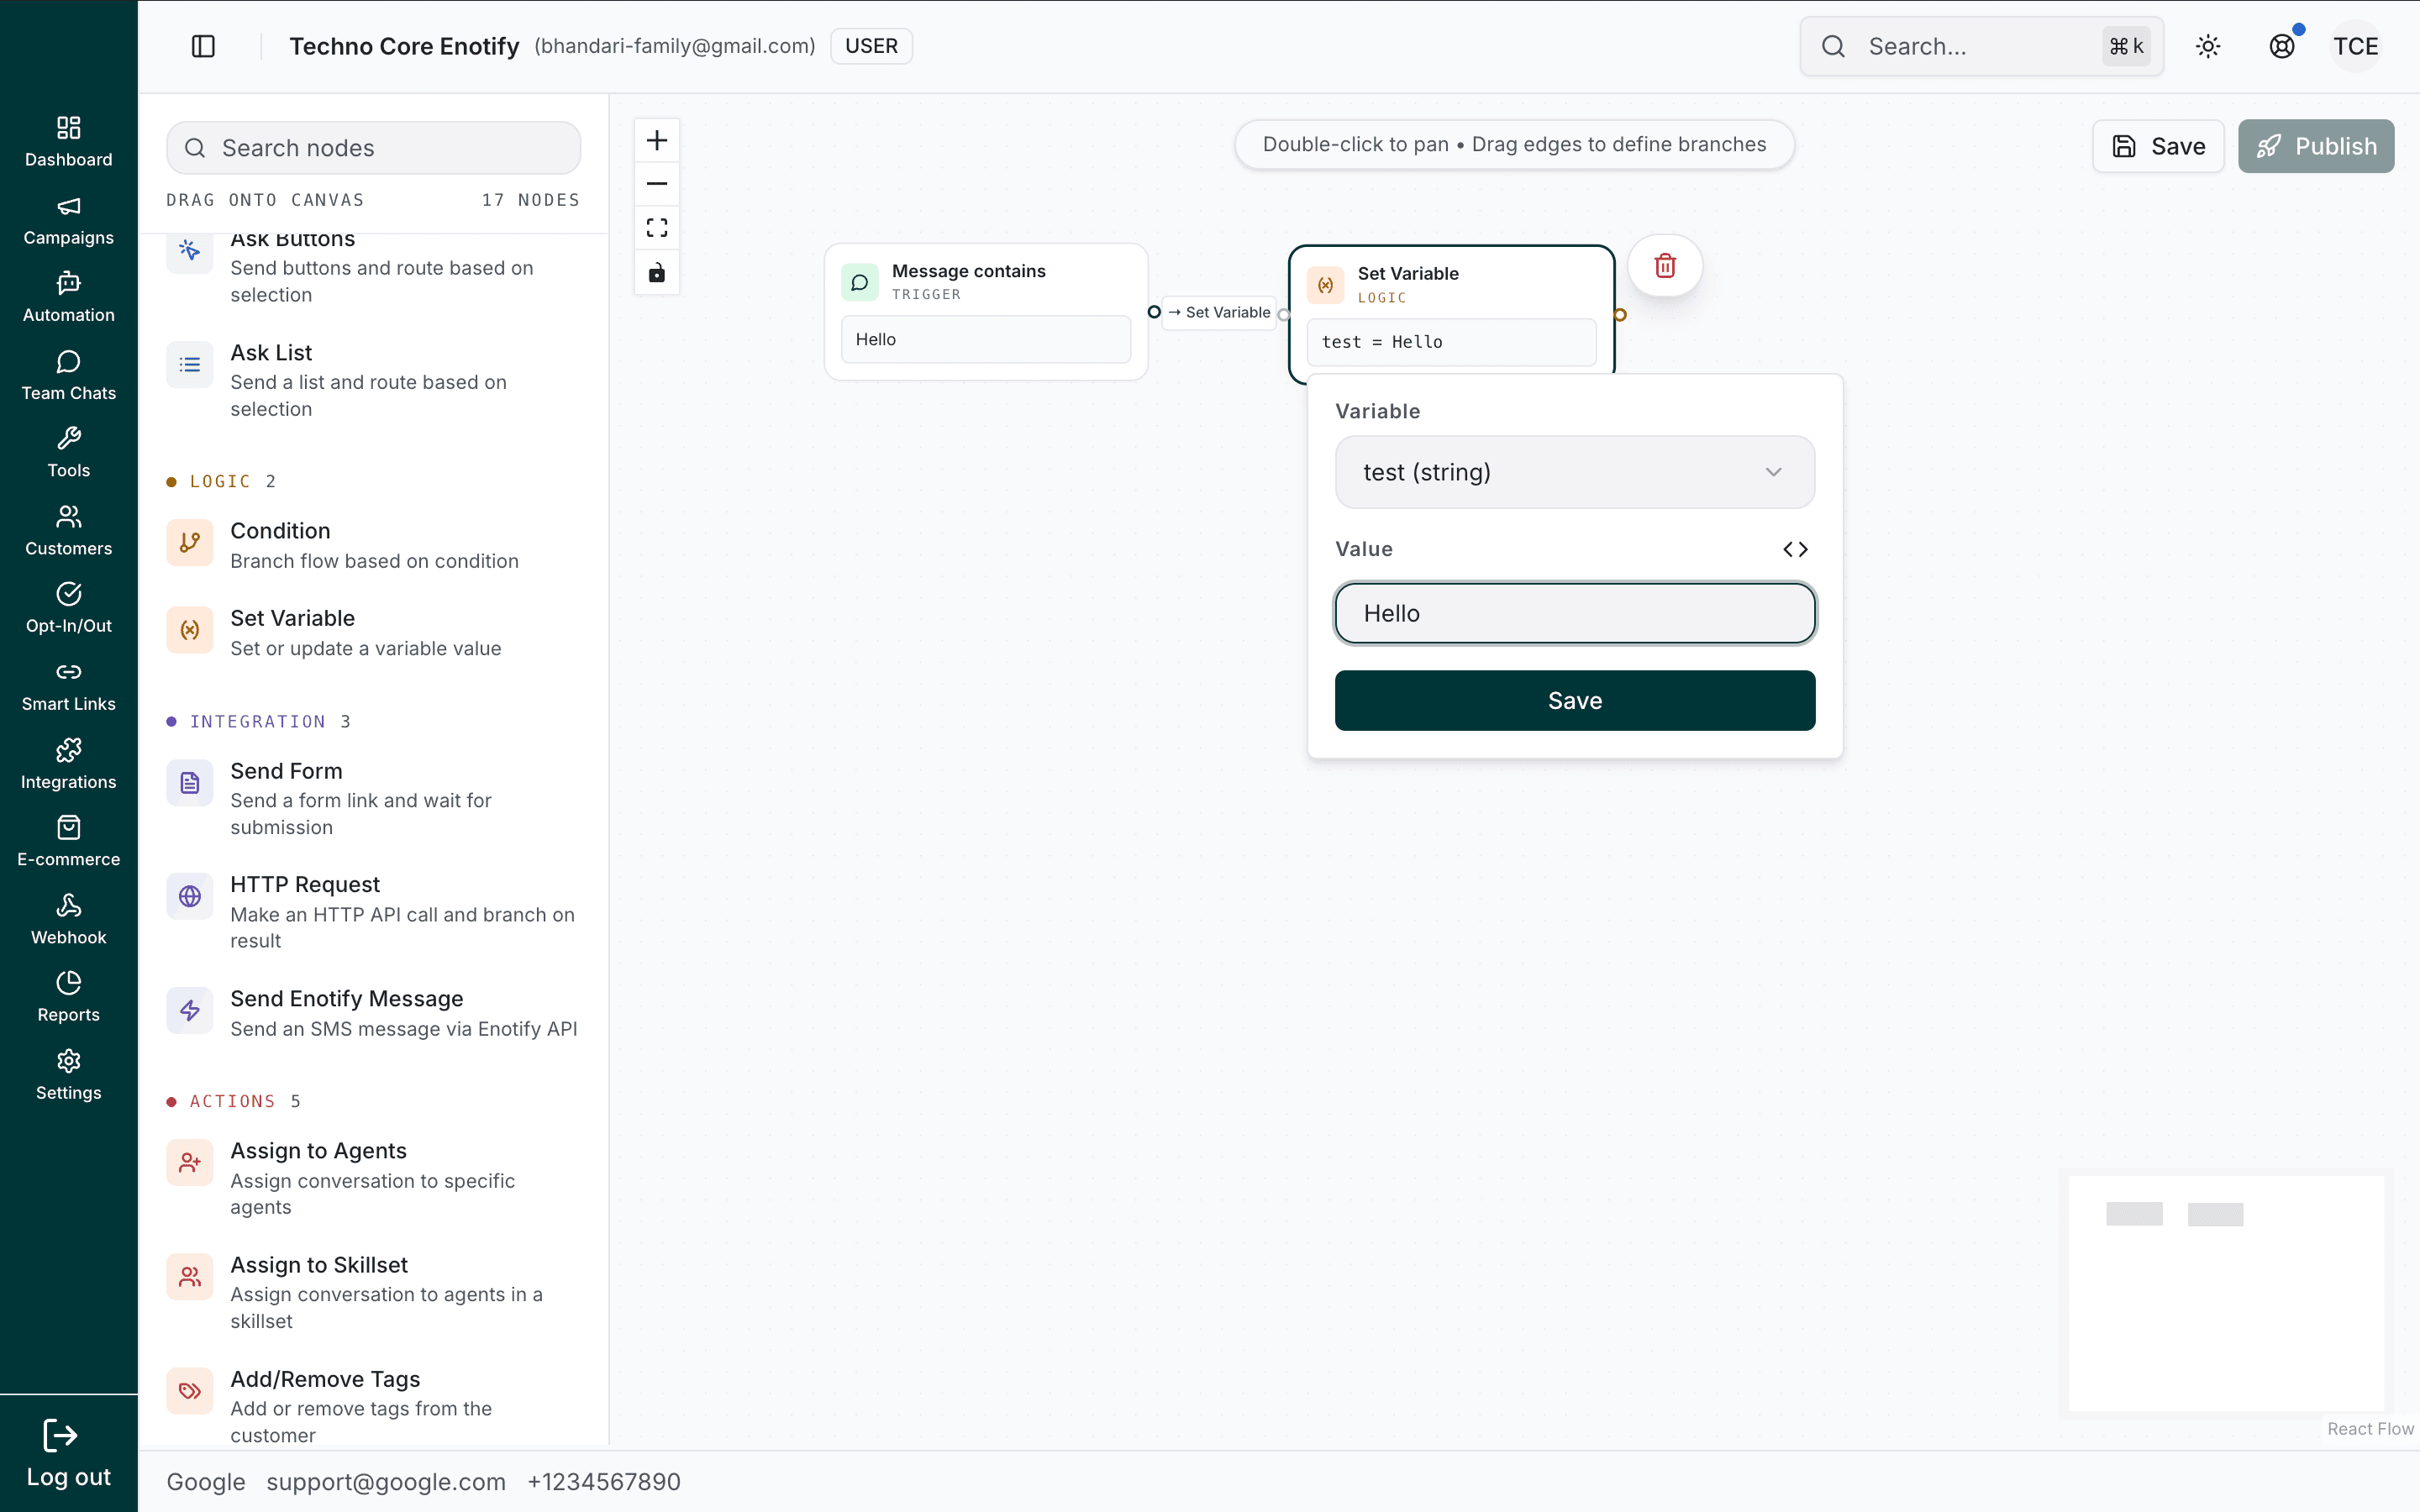Toggle canvas interactivity lock

point(657,272)
